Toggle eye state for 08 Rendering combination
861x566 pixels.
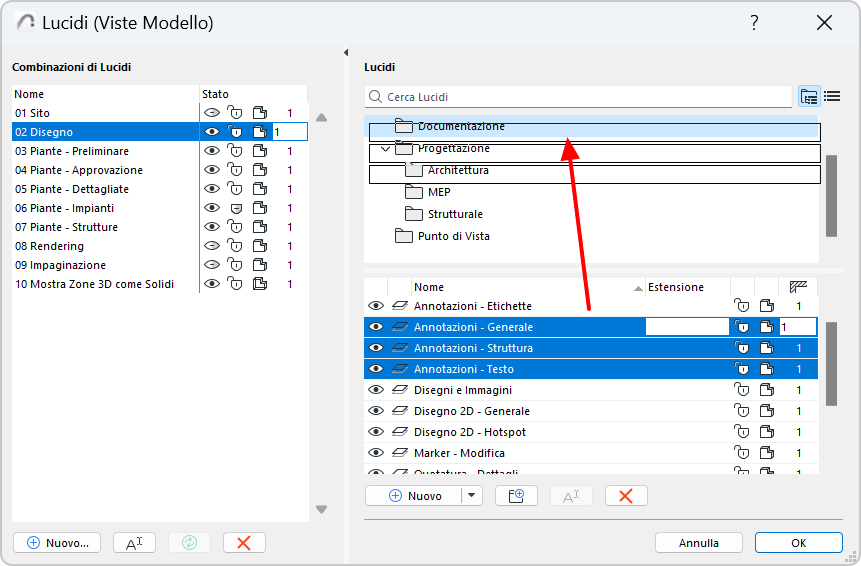[211, 246]
